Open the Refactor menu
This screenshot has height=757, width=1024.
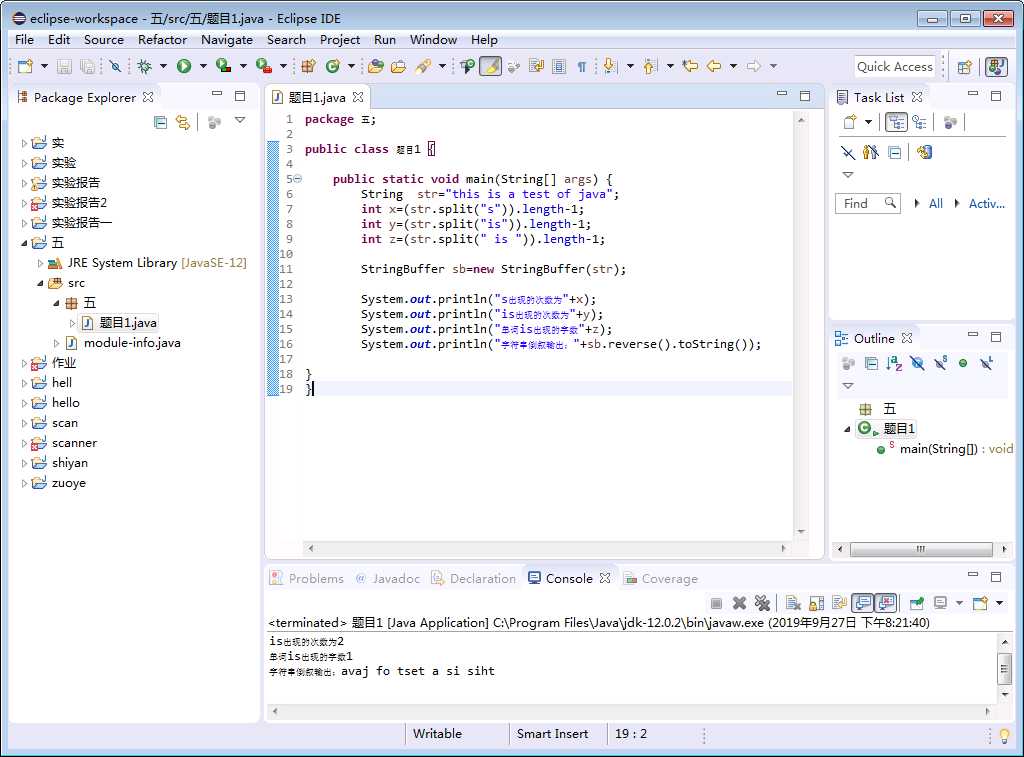point(163,40)
